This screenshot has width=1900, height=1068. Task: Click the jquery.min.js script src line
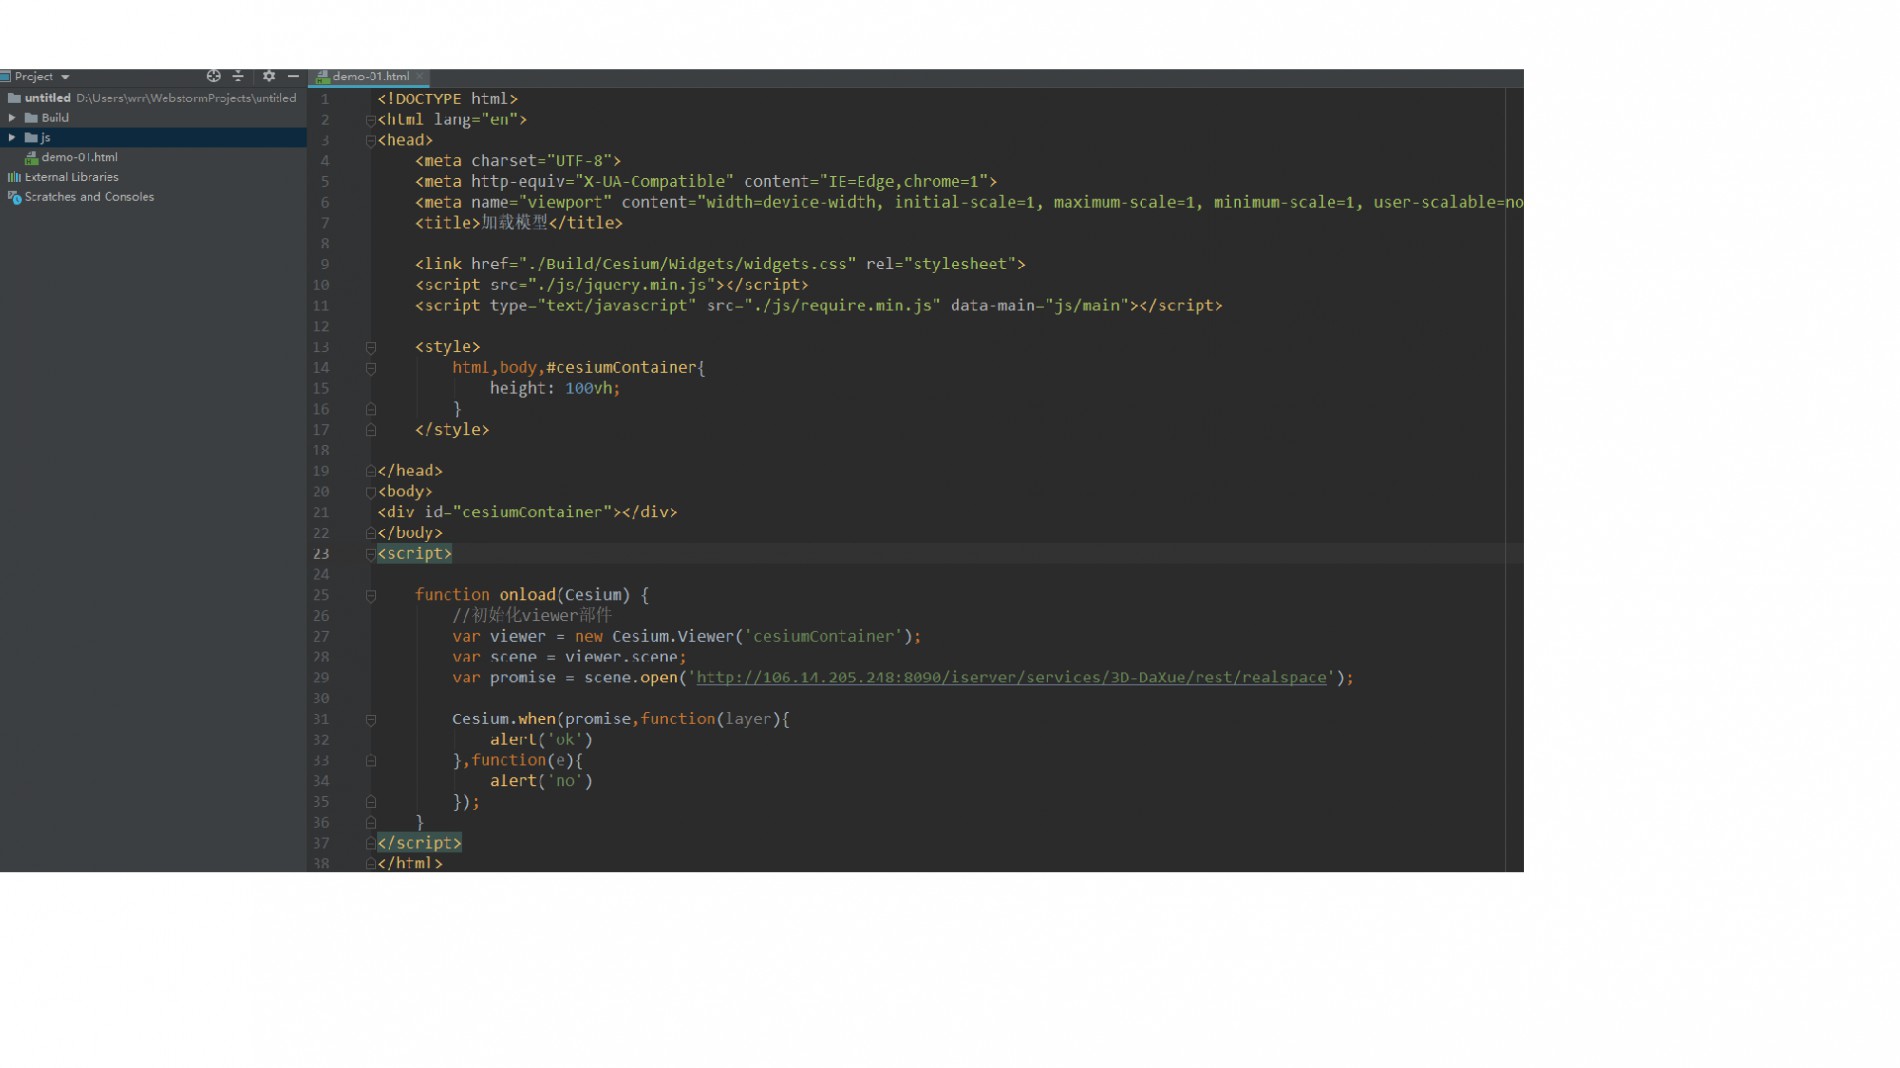point(611,285)
